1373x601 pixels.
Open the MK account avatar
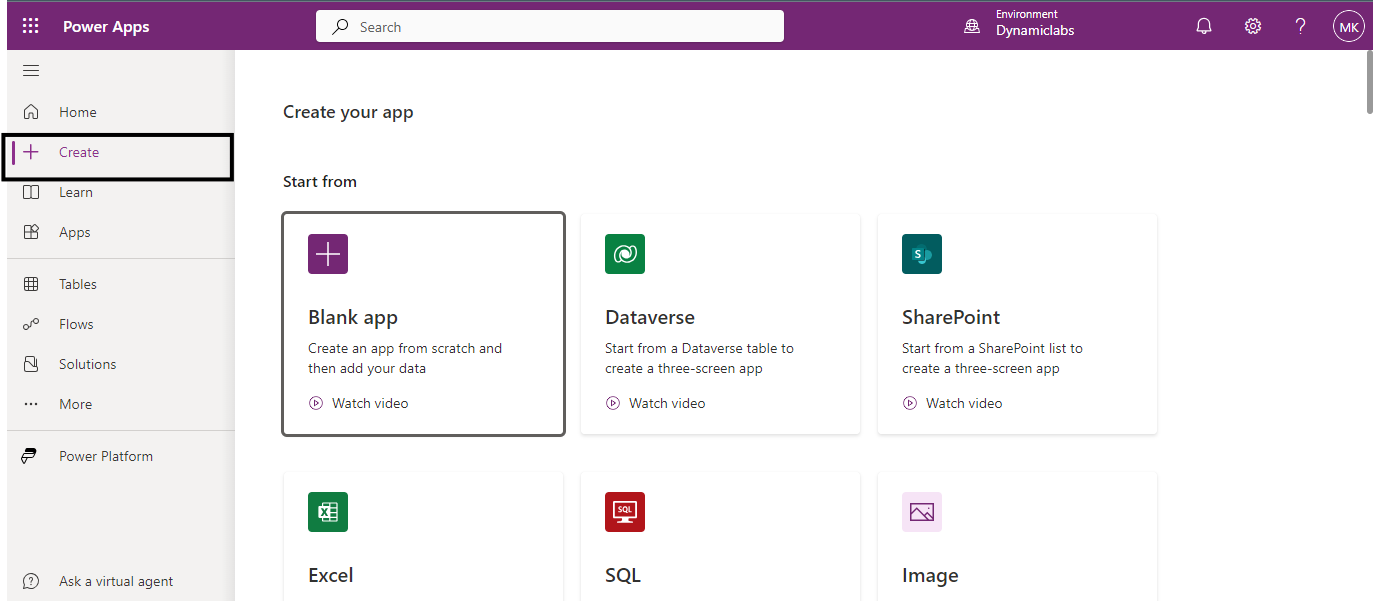coord(1348,27)
